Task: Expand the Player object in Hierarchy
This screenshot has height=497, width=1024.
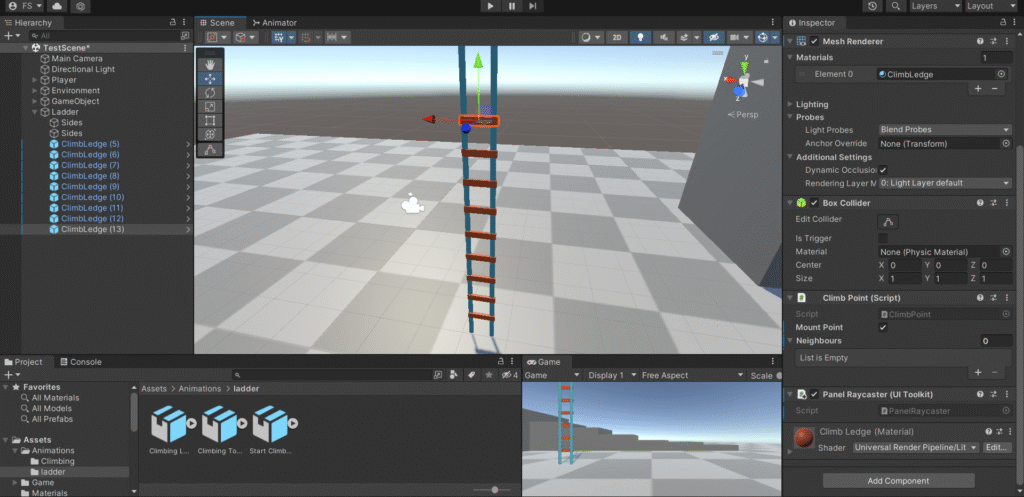Action: (35, 80)
